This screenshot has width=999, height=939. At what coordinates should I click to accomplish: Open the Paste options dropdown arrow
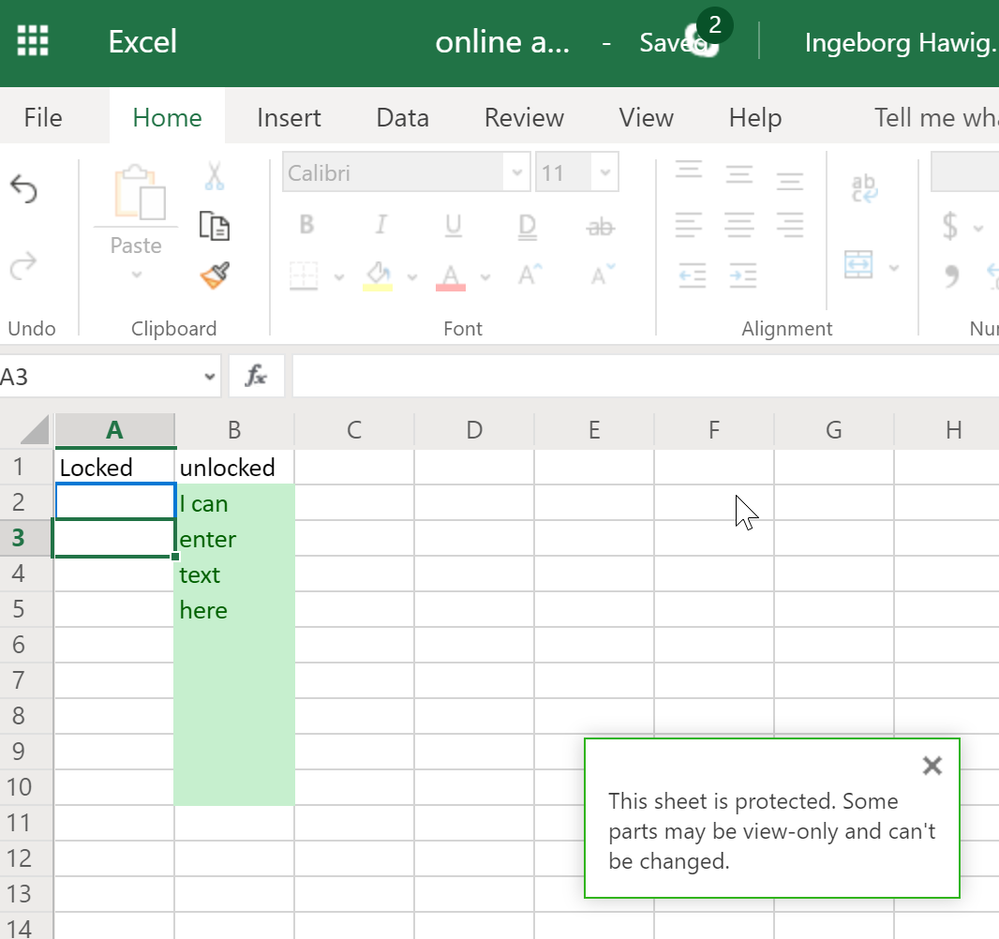click(x=136, y=275)
